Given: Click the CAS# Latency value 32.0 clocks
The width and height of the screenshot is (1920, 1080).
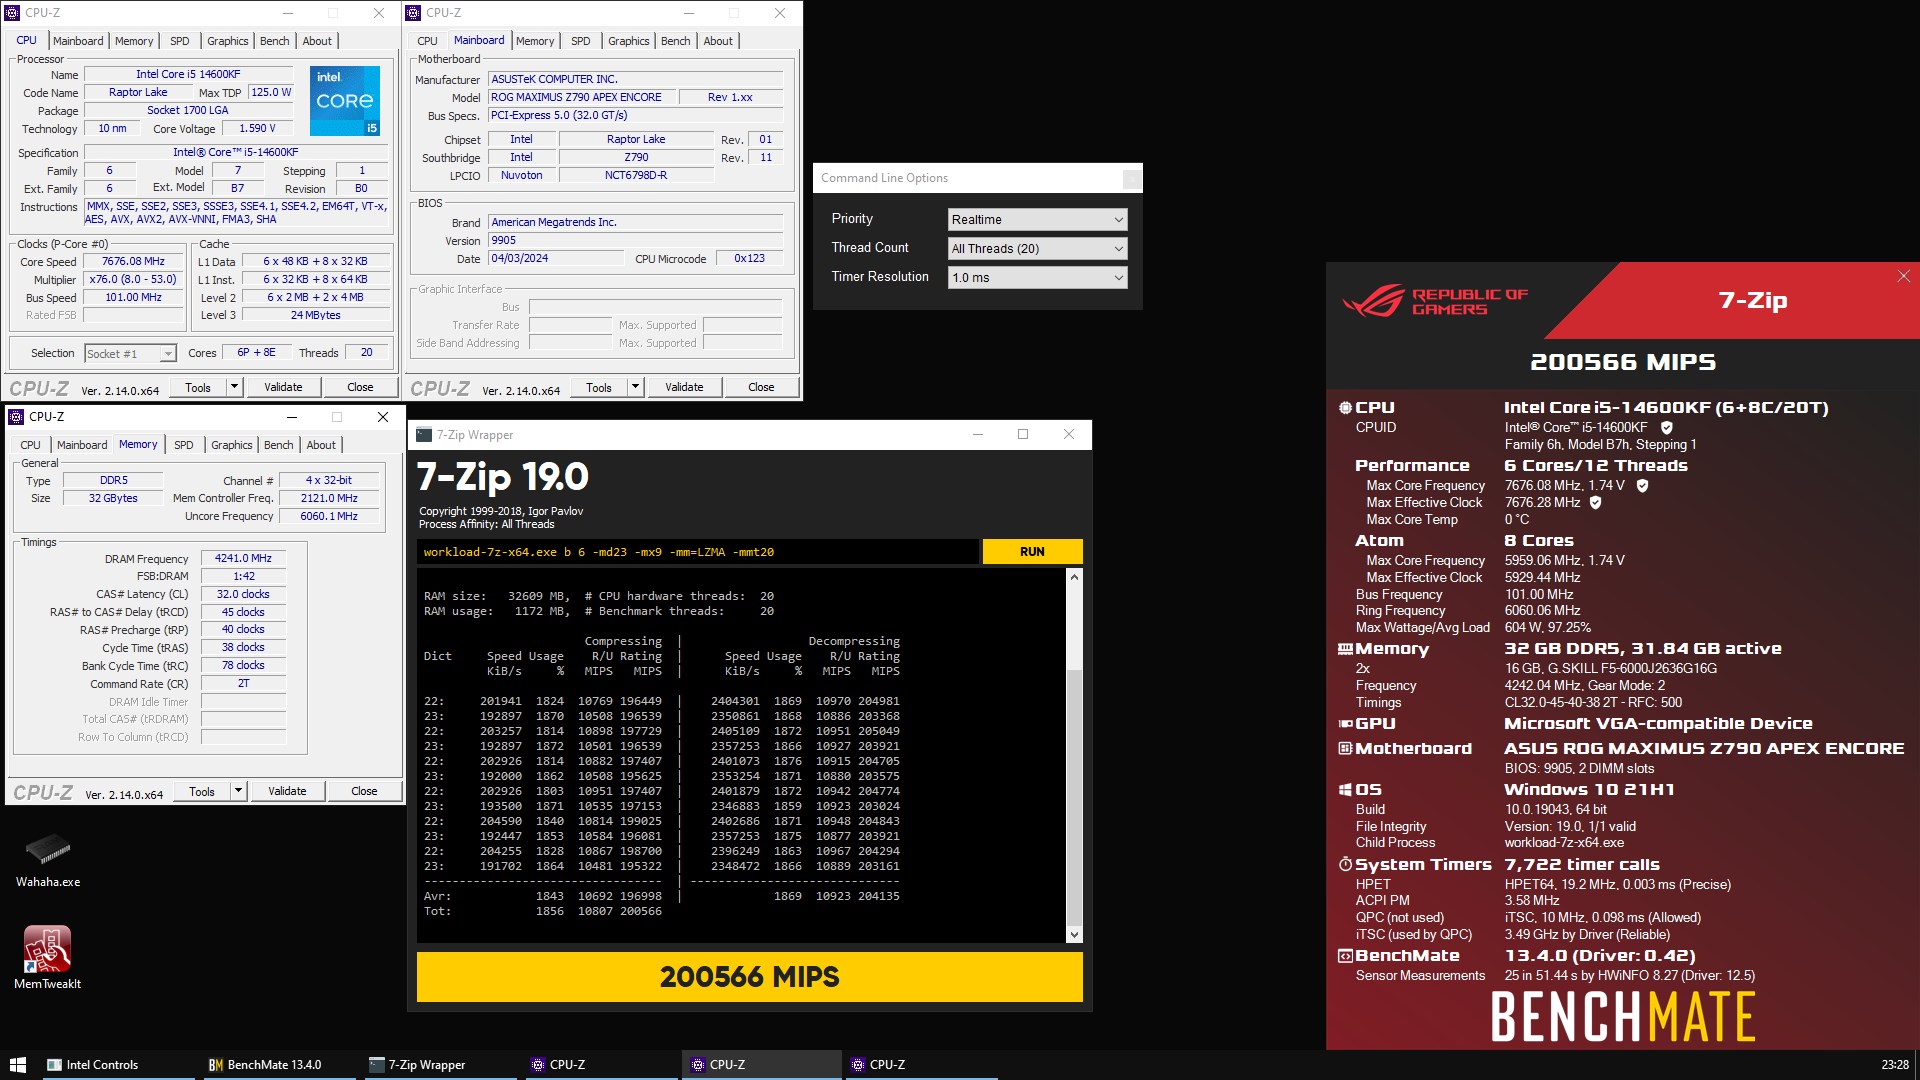Looking at the screenshot, I should click(243, 595).
